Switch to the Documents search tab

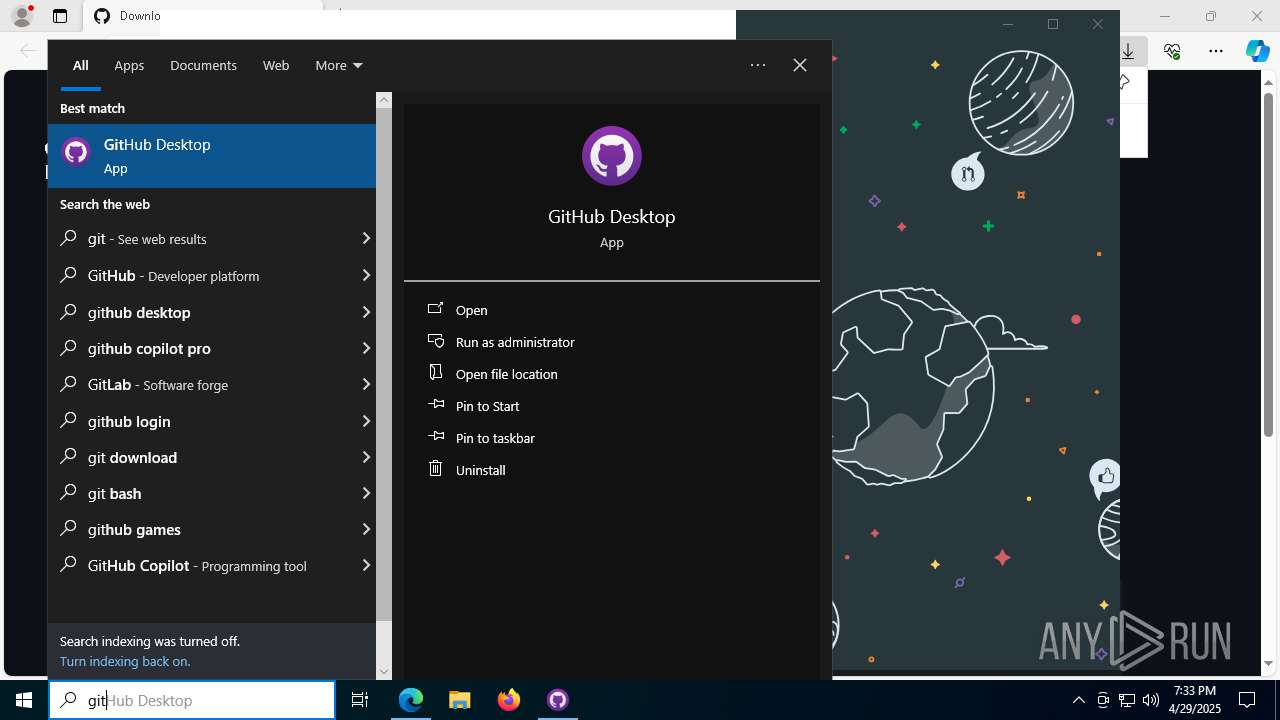click(203, 65)
